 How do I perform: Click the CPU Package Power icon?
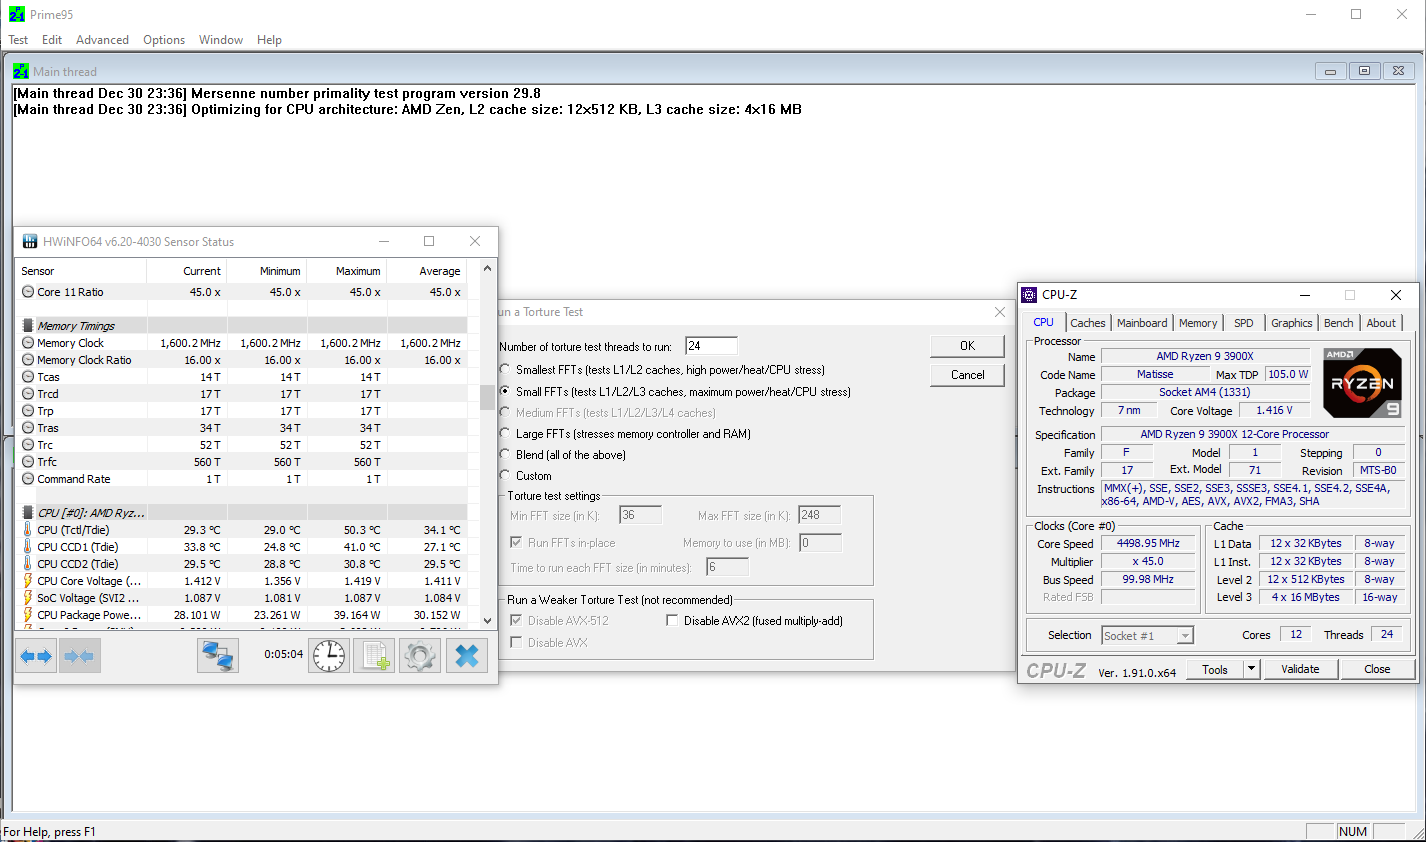click(x=28, y=615)
